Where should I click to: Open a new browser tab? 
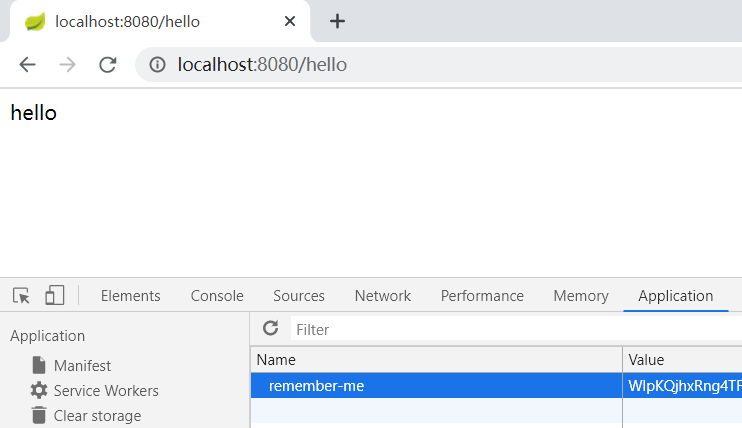click(x=337, y=21)
